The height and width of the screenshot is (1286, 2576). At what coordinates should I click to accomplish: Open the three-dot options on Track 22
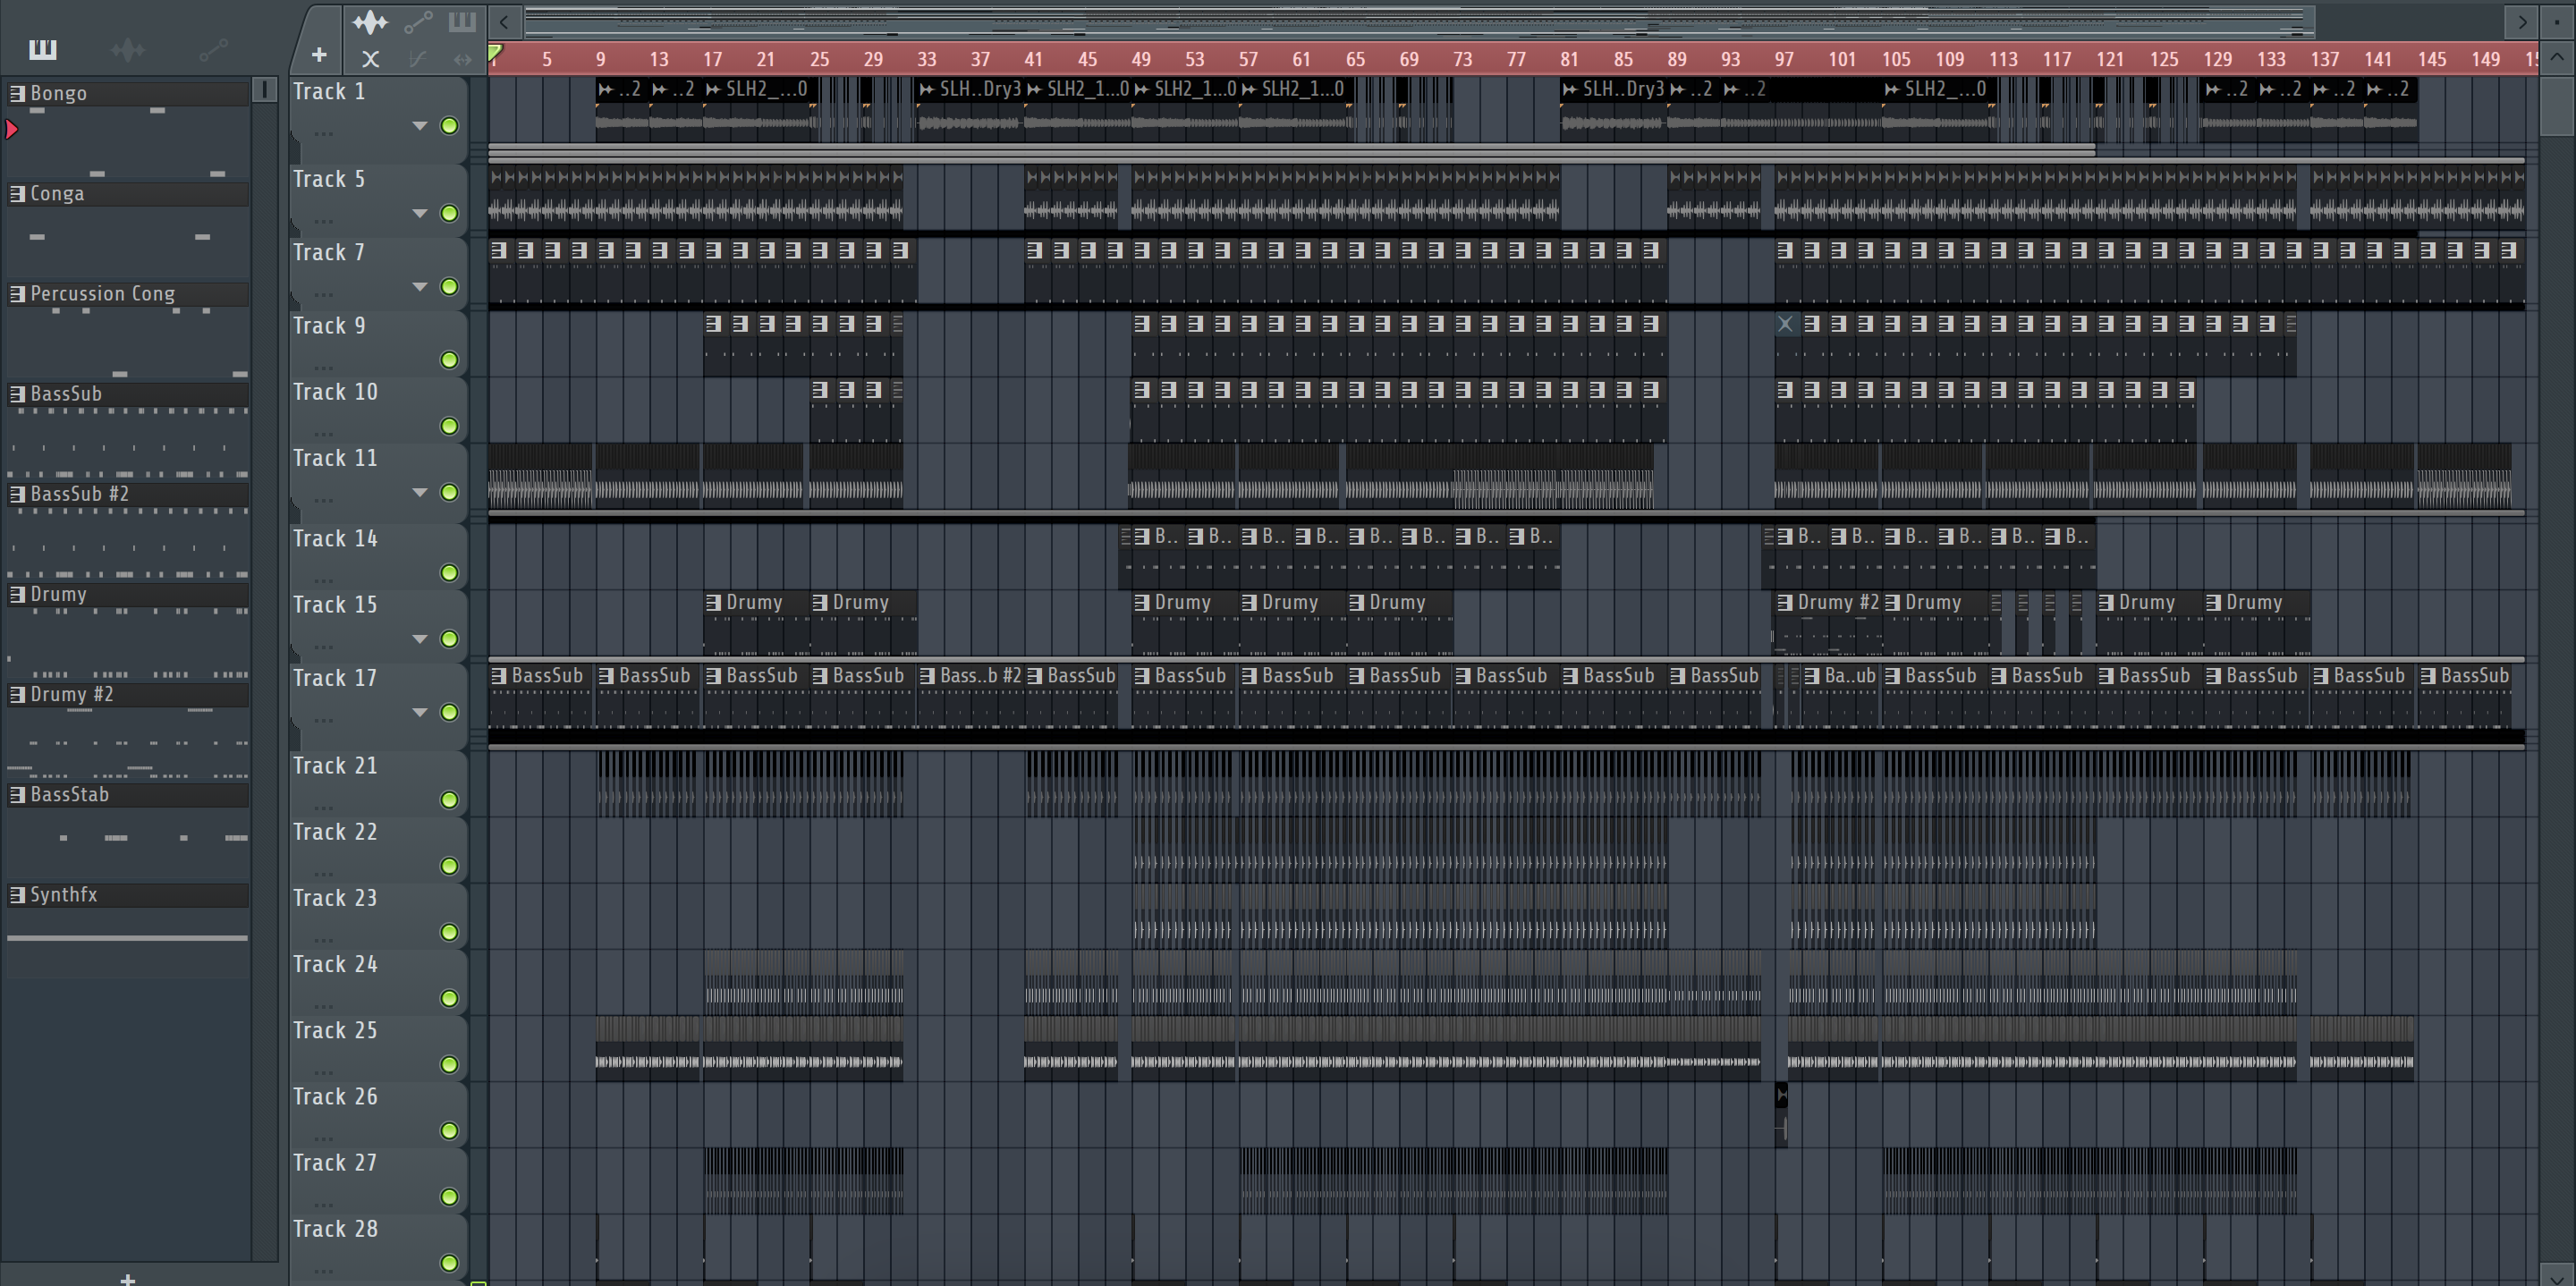click(323, 874)
